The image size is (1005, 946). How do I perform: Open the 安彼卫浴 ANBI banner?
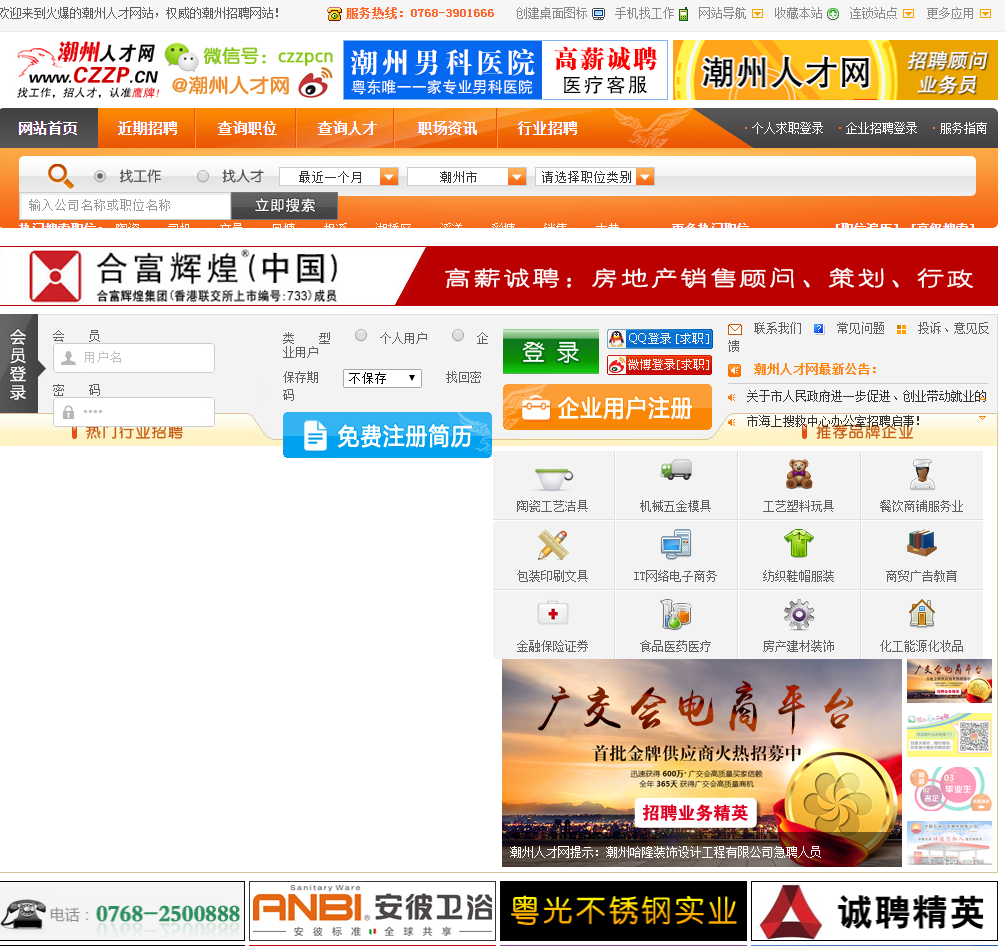tap(372, 911)
